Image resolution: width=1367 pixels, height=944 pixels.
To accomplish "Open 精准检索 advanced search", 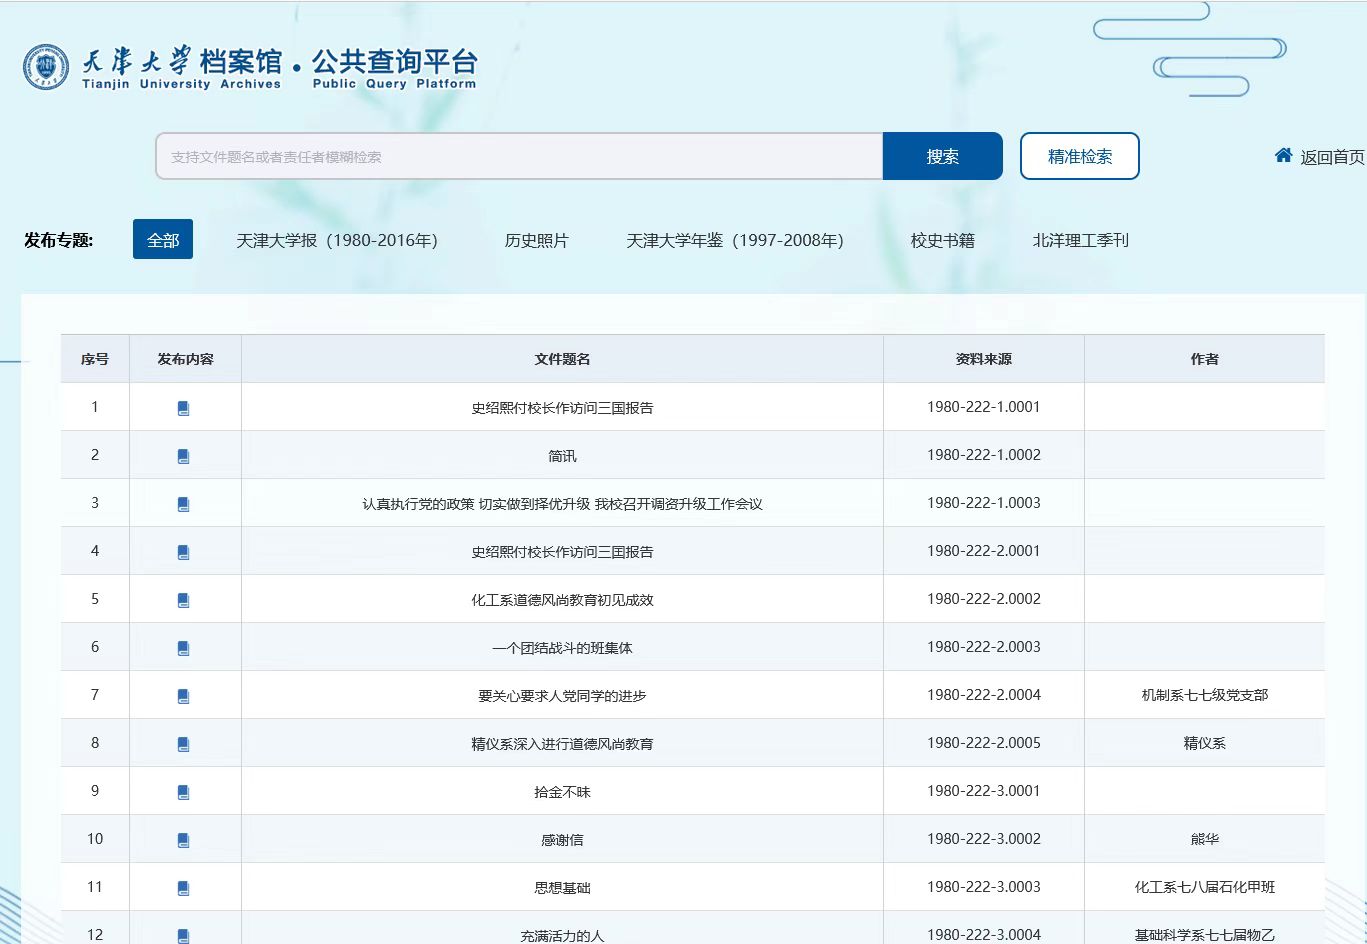I will (x=1080, y=156).
